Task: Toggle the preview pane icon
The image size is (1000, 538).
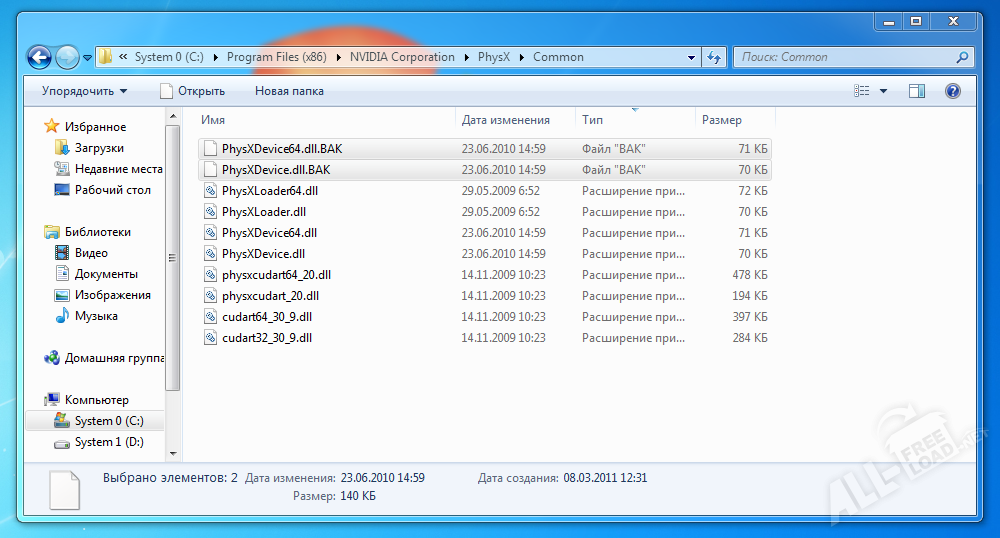Action: pos(916,91)
